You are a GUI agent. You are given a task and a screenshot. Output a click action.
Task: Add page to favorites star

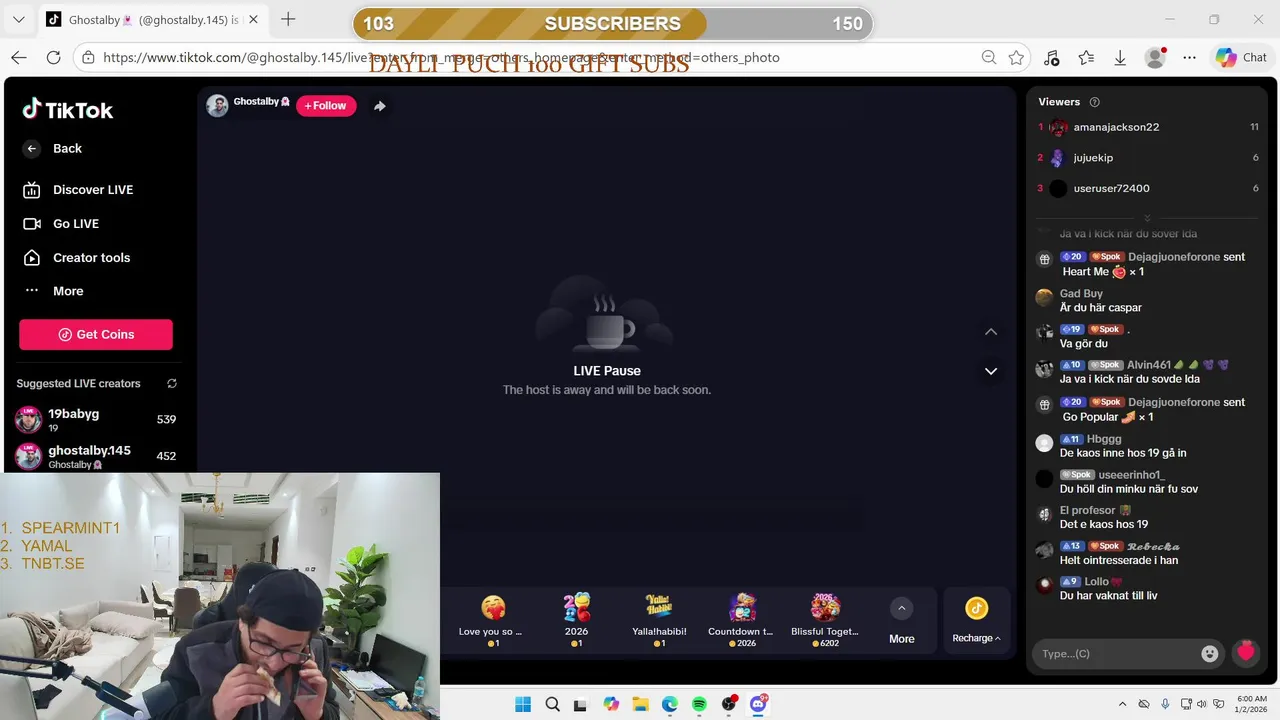click(1016, 58)
